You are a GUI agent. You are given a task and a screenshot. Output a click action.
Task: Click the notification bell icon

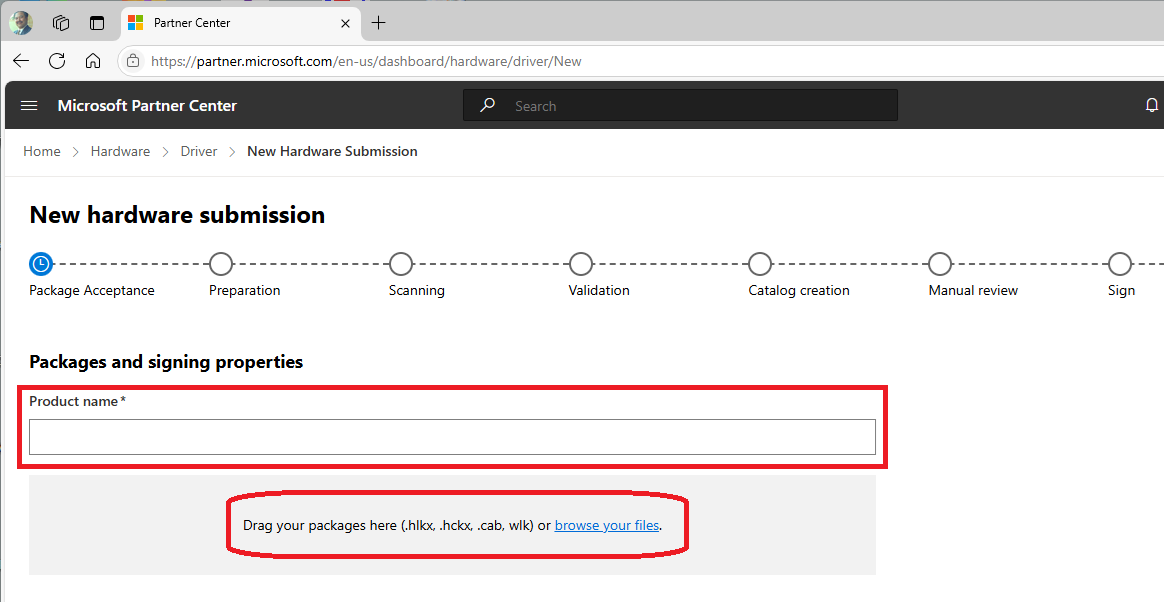[1151, 106]
